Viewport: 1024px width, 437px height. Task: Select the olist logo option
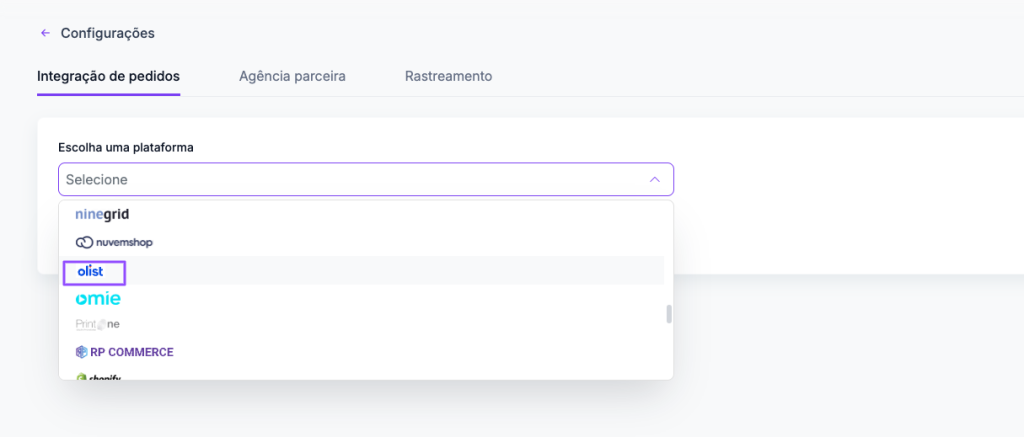coord(90,272)
